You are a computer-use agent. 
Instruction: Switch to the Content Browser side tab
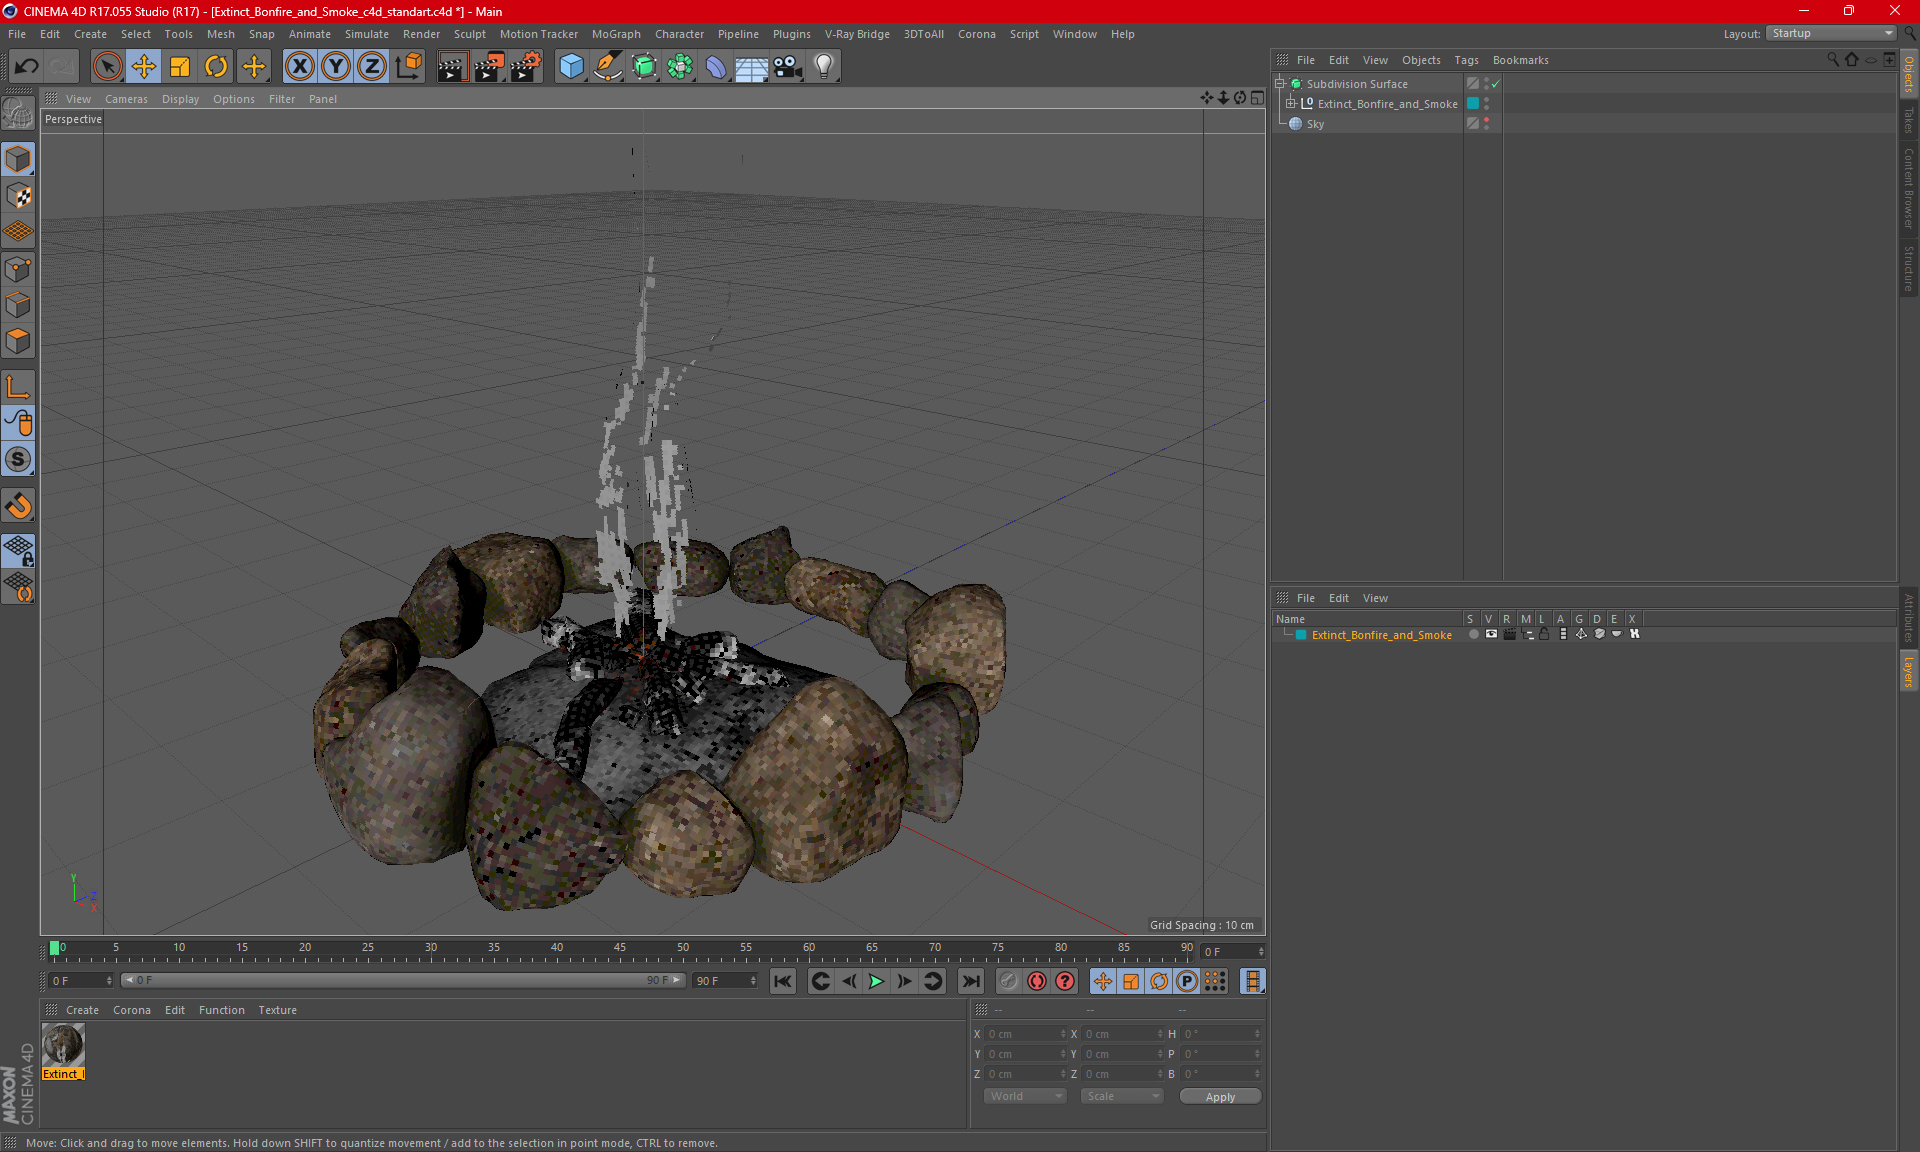point(1908,188)
